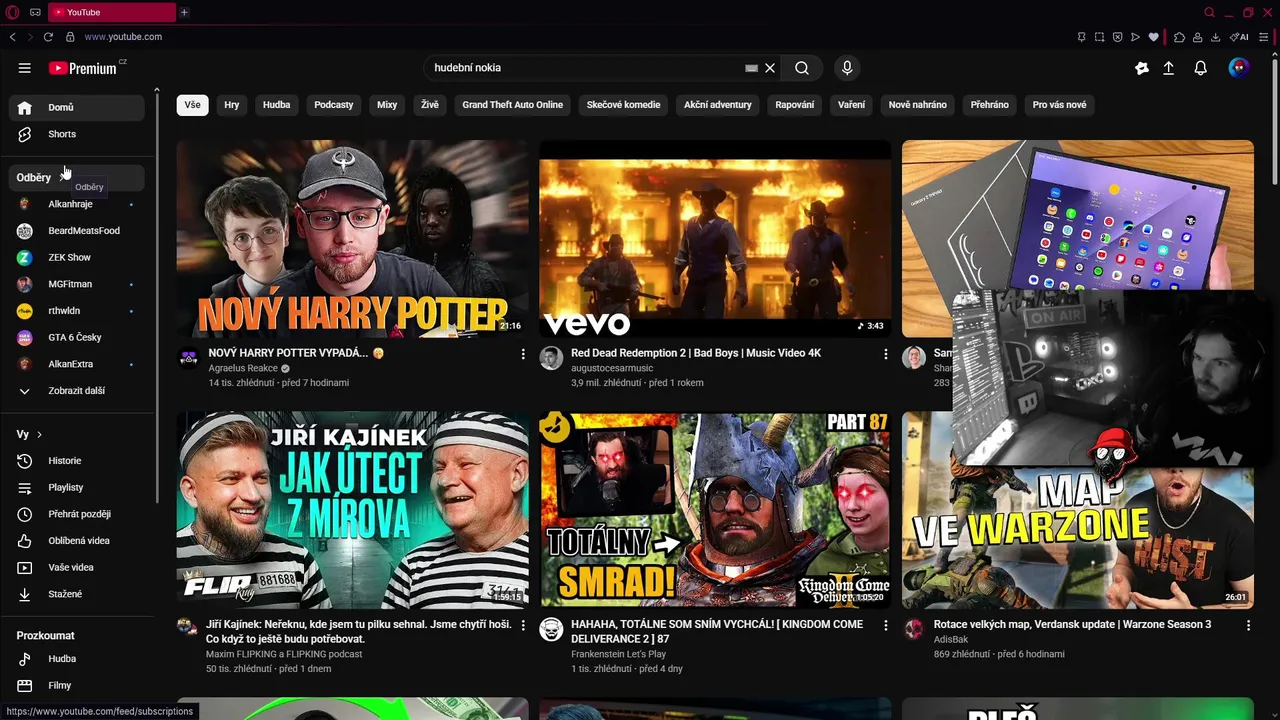Click the site security padlock icon
Screen dimensions: 1280x720
pyautogui.click(x=70, y=37)
